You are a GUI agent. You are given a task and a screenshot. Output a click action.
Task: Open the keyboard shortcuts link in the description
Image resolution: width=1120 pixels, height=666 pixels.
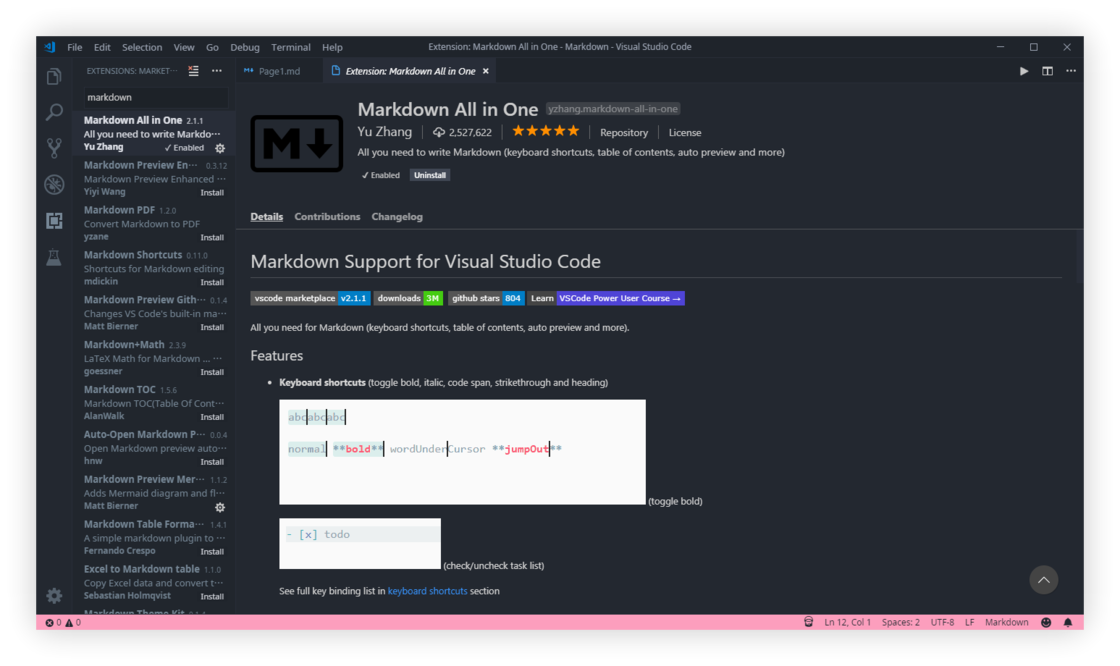click(427, 590)
